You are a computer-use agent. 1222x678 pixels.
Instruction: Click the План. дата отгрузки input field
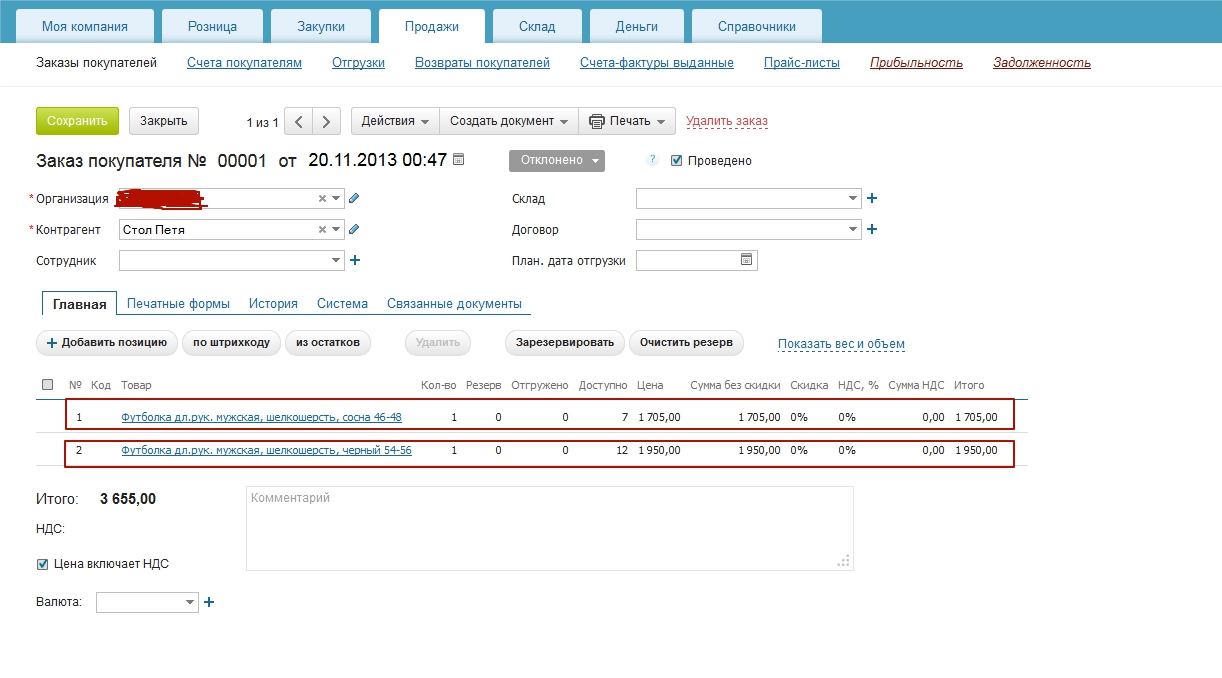pyautogui.click(x=697, y=260)
